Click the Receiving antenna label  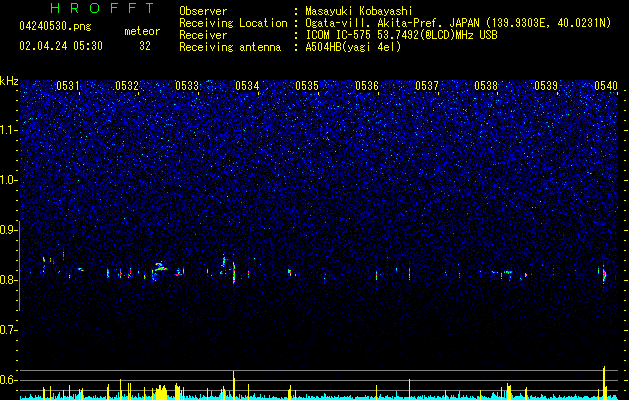230,47
